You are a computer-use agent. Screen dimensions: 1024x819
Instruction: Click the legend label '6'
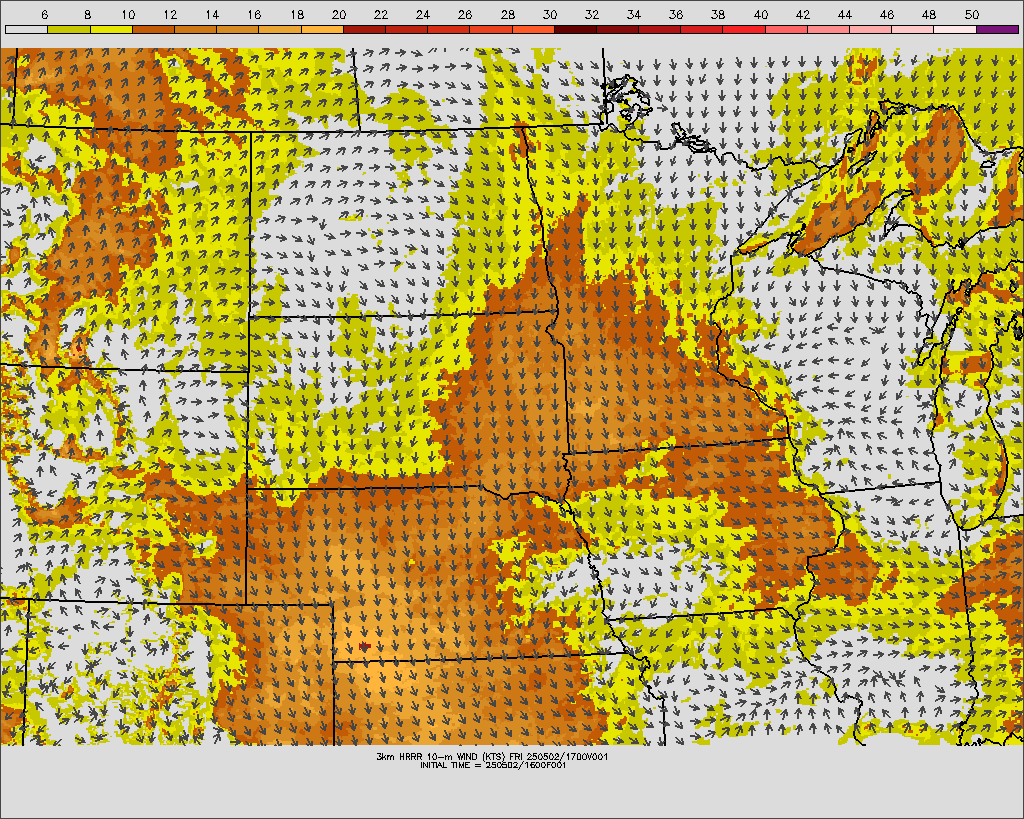[x=44, y=14]
